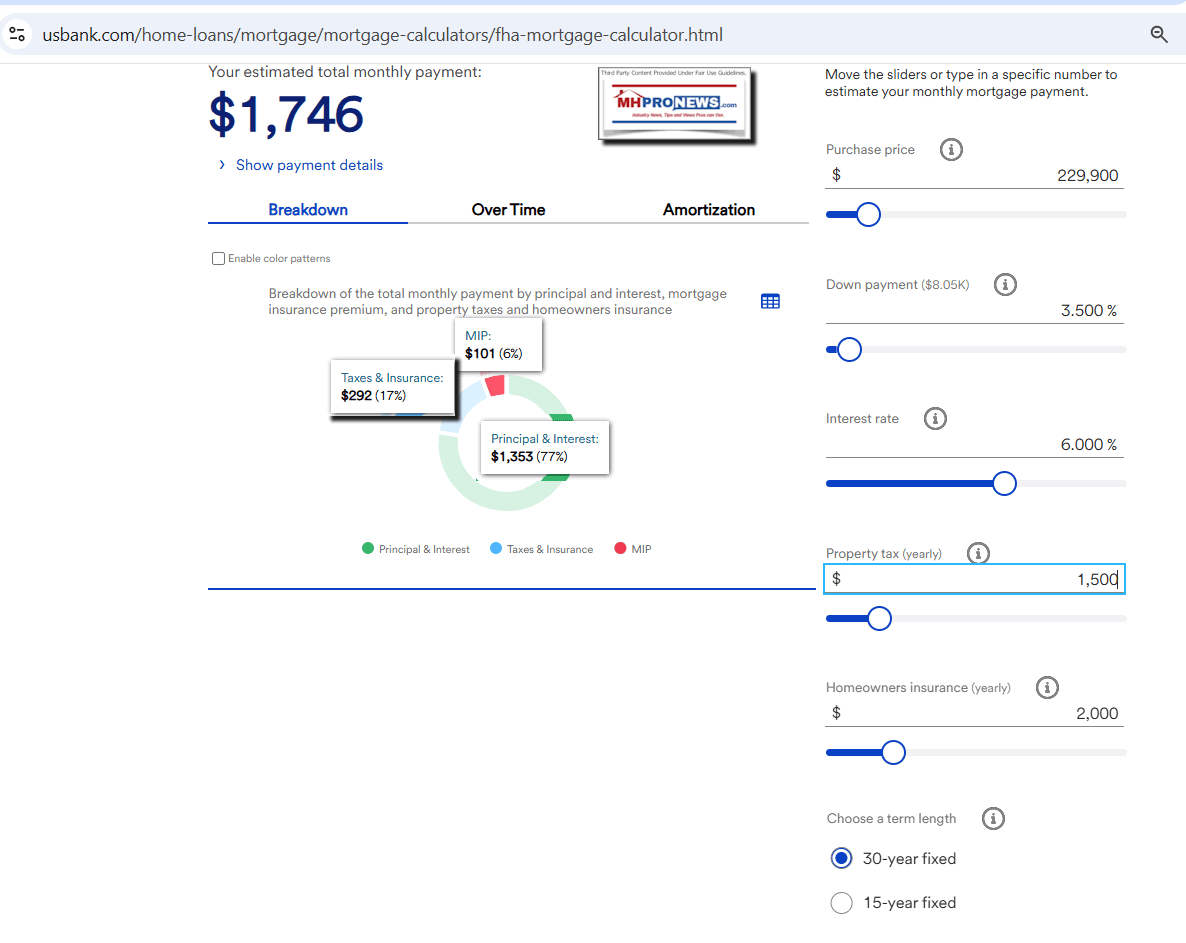The image size is (1186, 943).
Task: Click the Interest rate slider handle
Action: pyautogui.click(x=1004, y=484)
